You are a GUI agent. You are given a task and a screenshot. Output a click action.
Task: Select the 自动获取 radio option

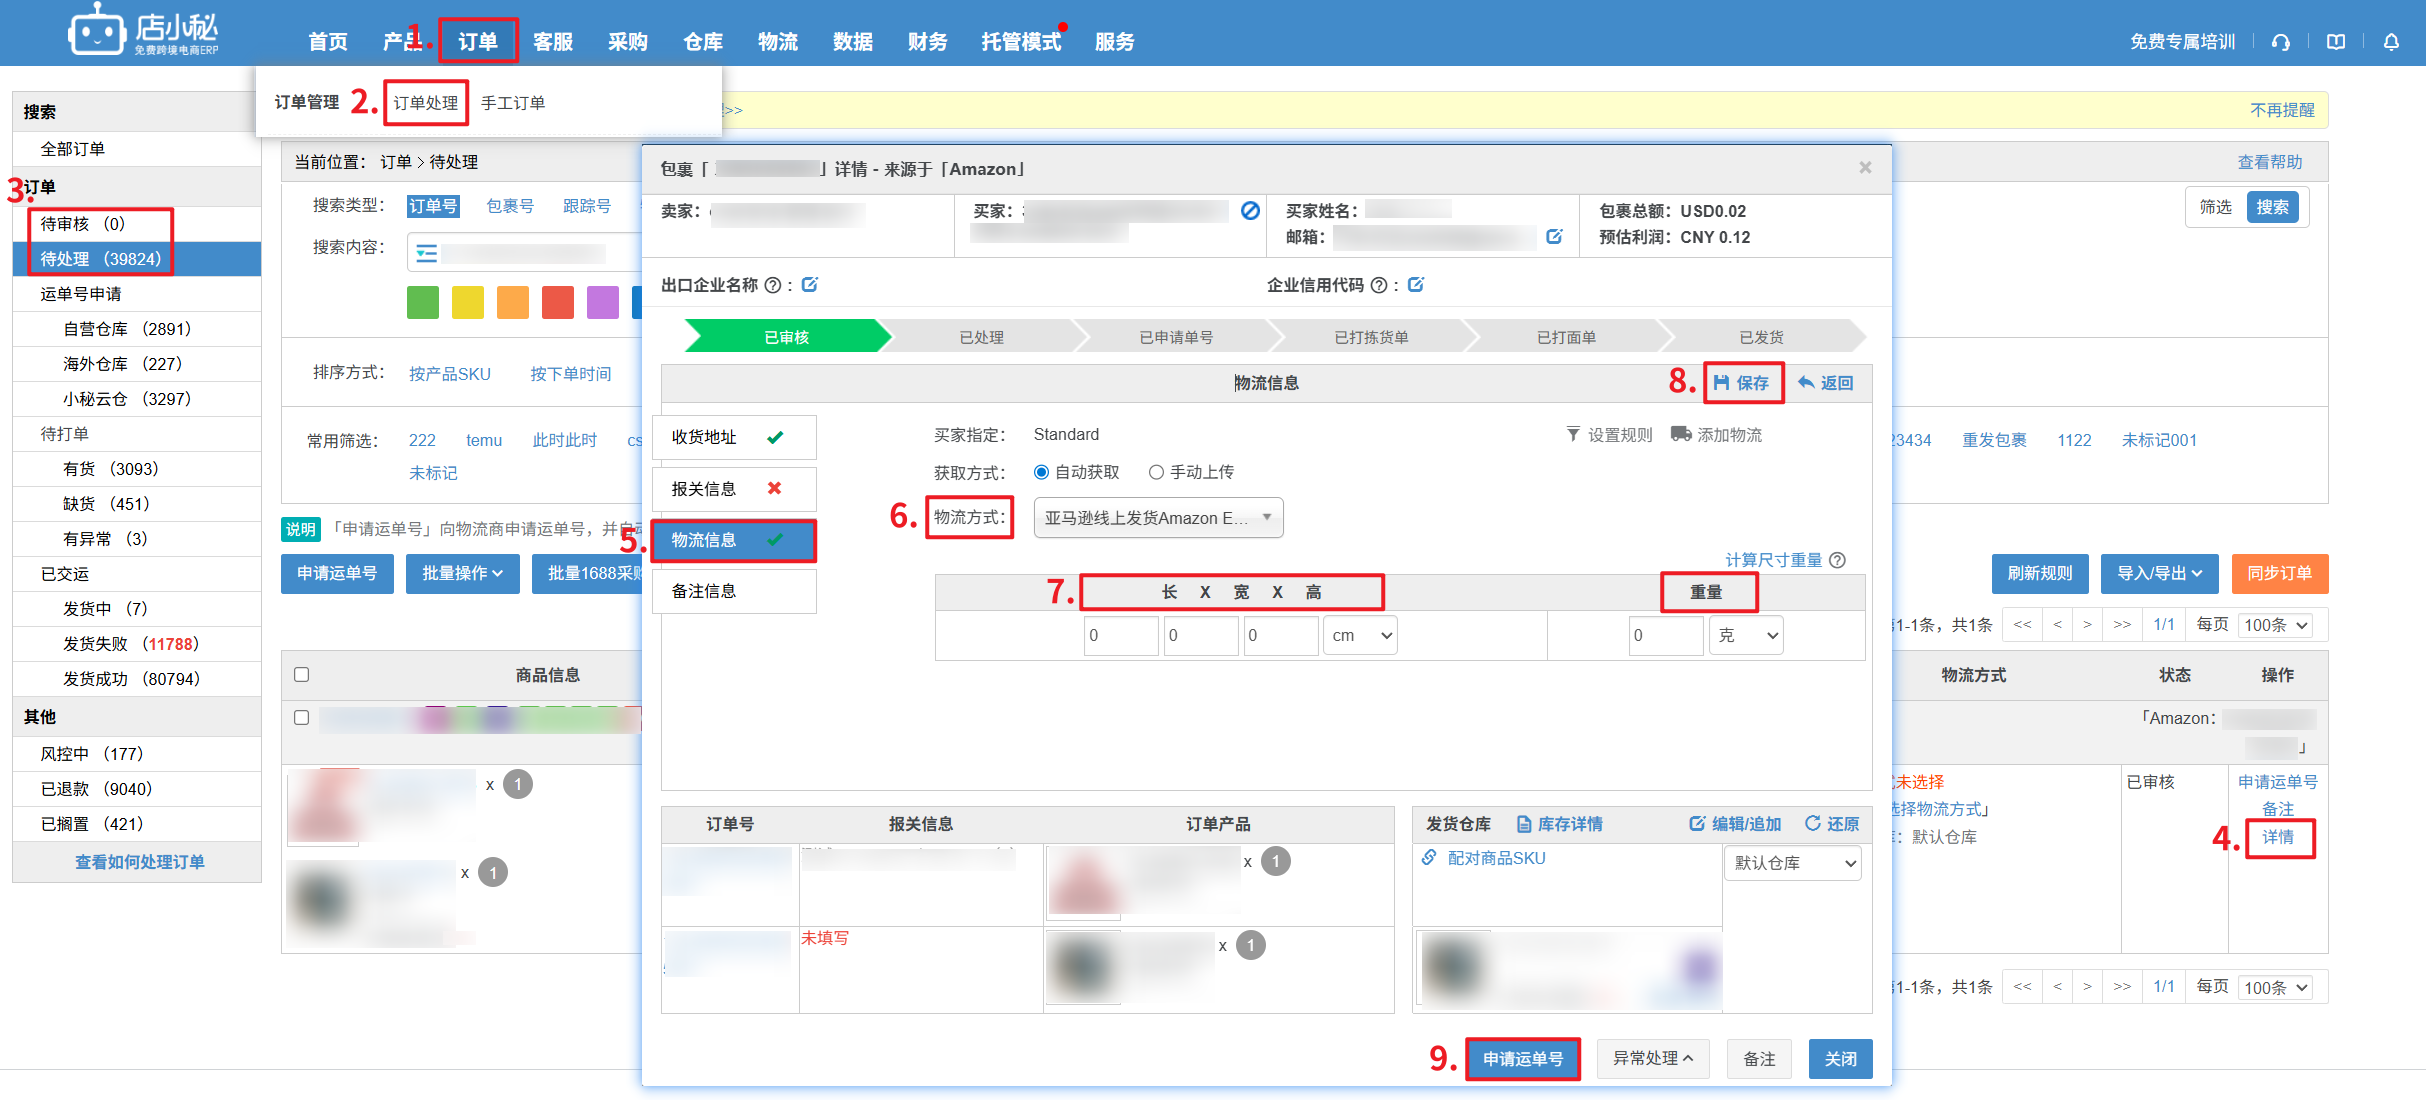point(1042,472)
